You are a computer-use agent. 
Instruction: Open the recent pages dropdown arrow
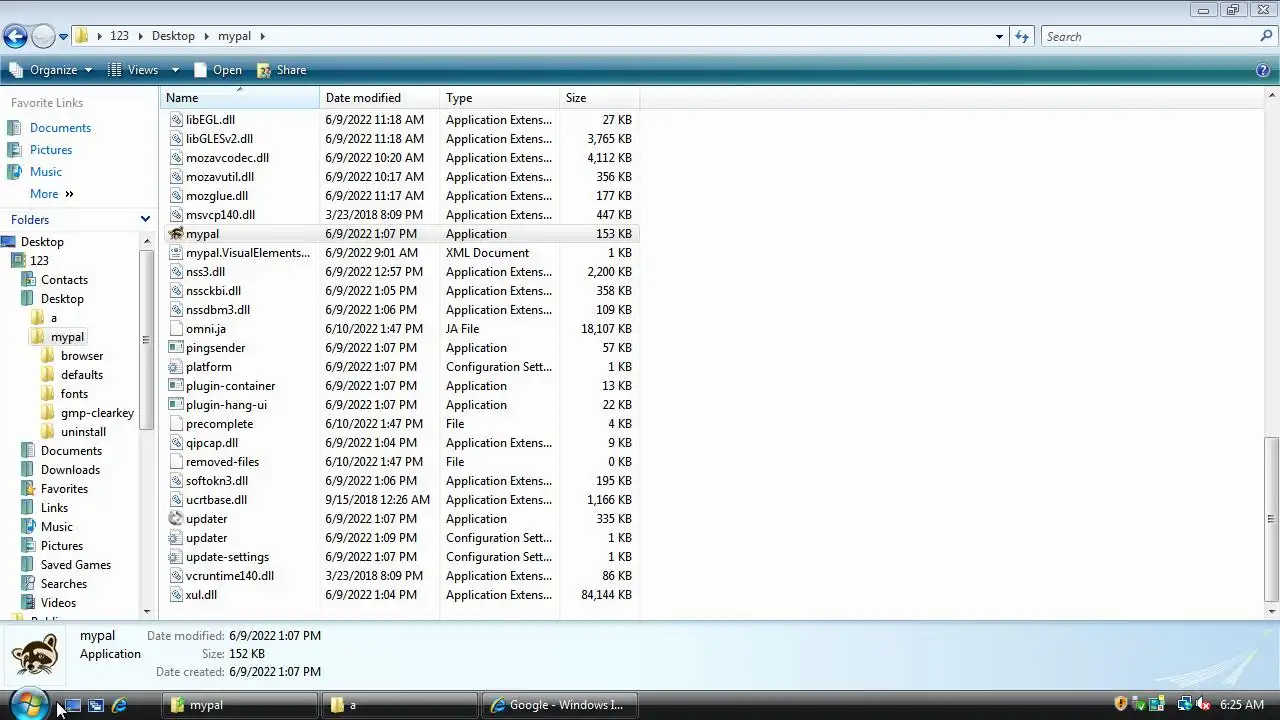click(x=63, y=37)
